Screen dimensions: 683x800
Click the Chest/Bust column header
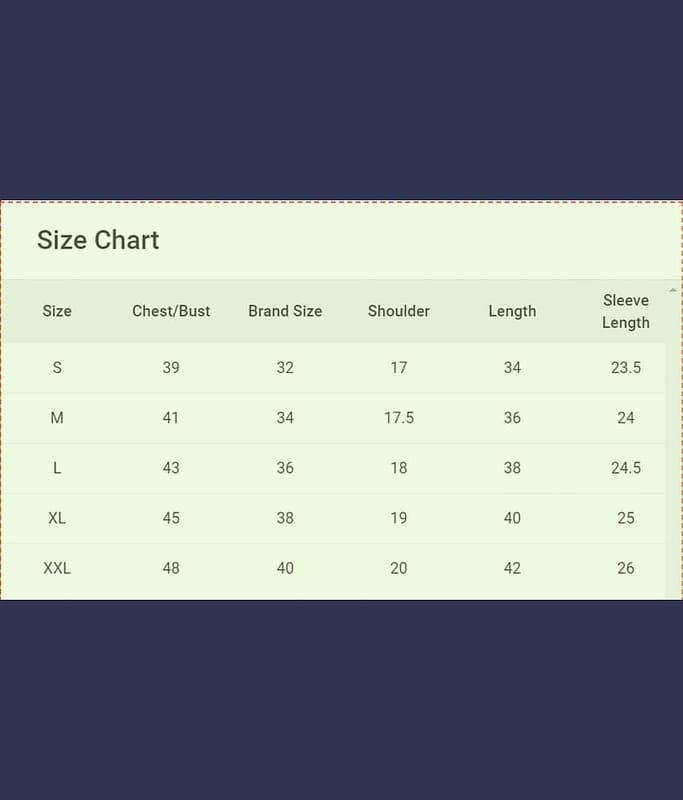point(171,311)
